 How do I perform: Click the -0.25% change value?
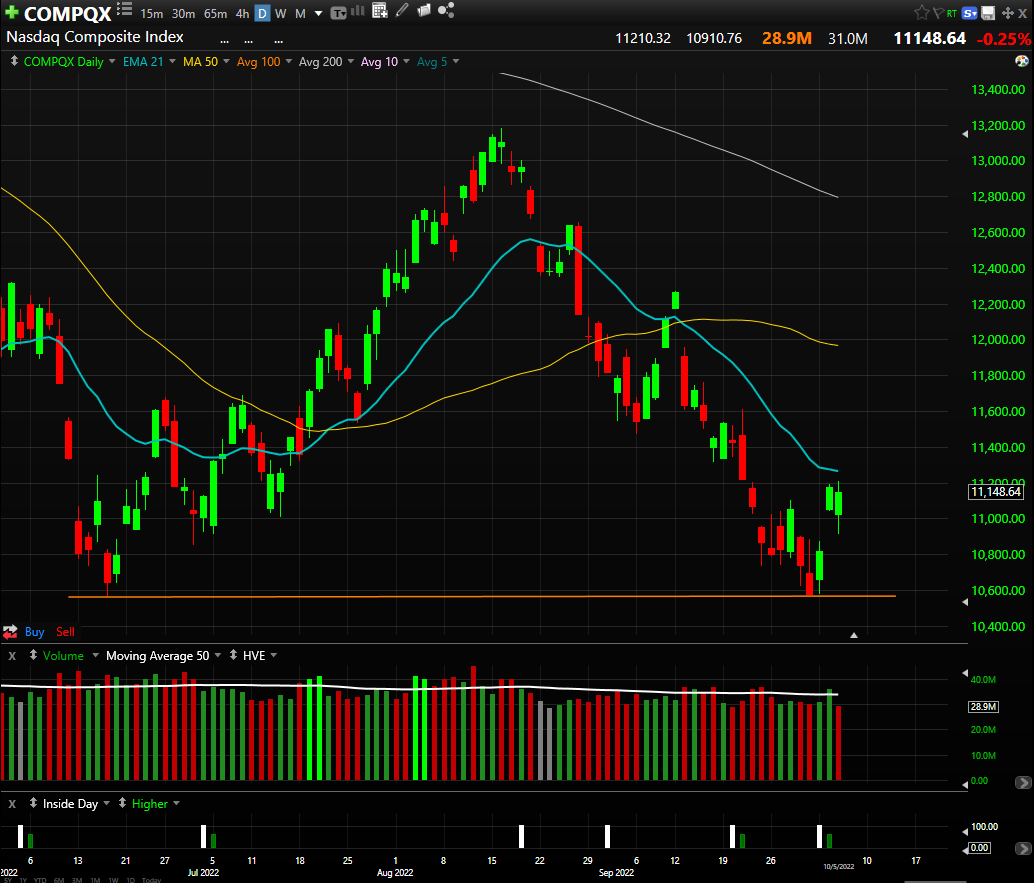pyautogui.click(x=1004, y=39)
